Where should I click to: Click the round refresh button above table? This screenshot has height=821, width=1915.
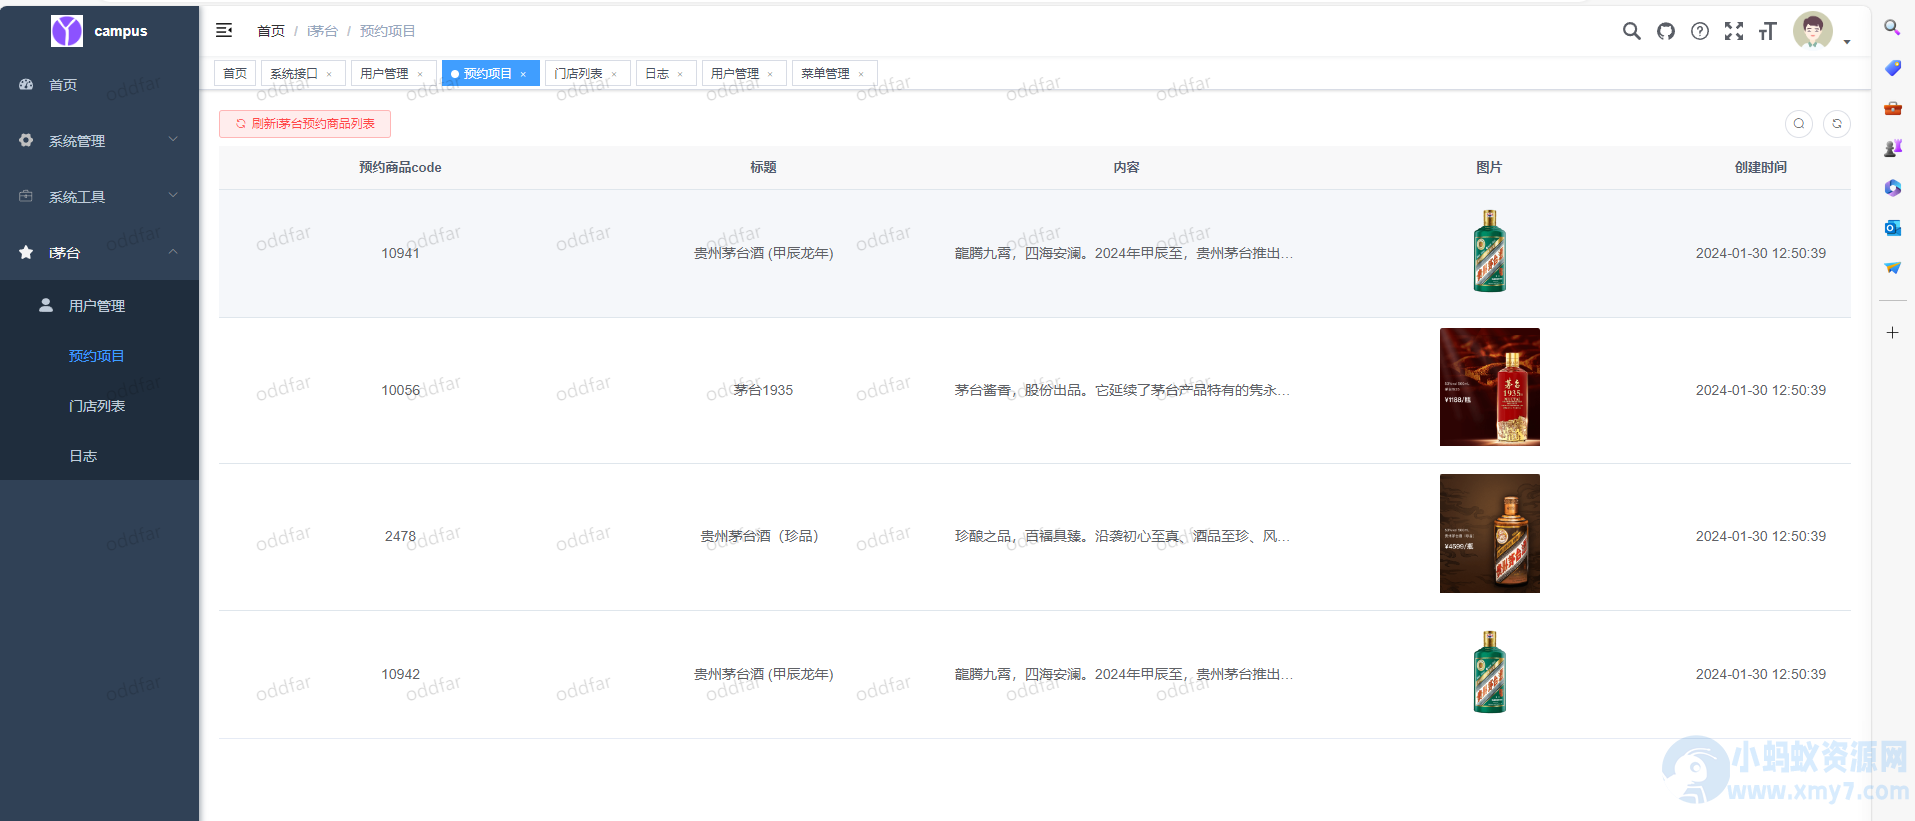pos(1836,123)
